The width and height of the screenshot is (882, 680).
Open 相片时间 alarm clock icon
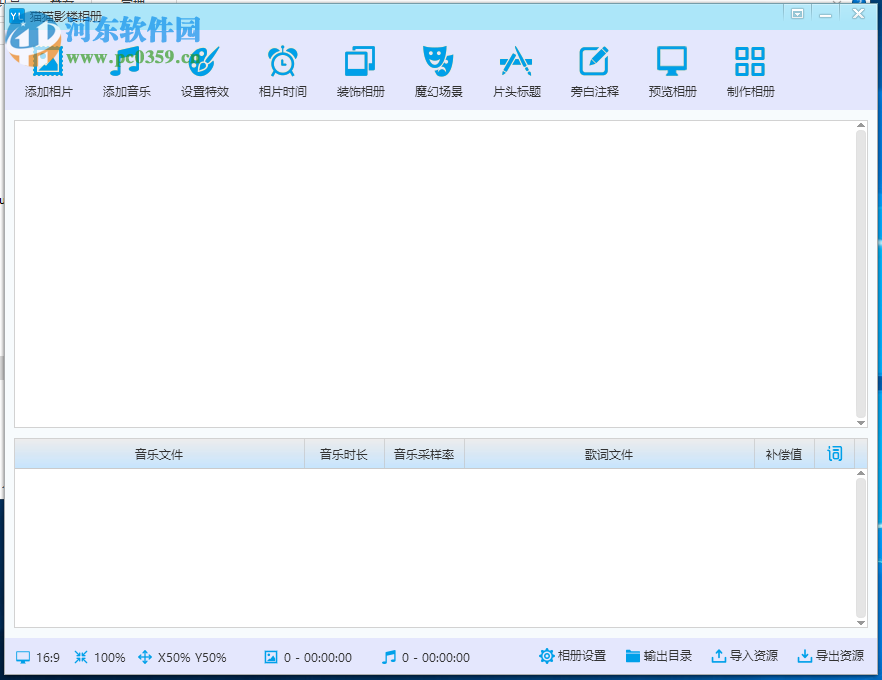(x=282, y=61)
